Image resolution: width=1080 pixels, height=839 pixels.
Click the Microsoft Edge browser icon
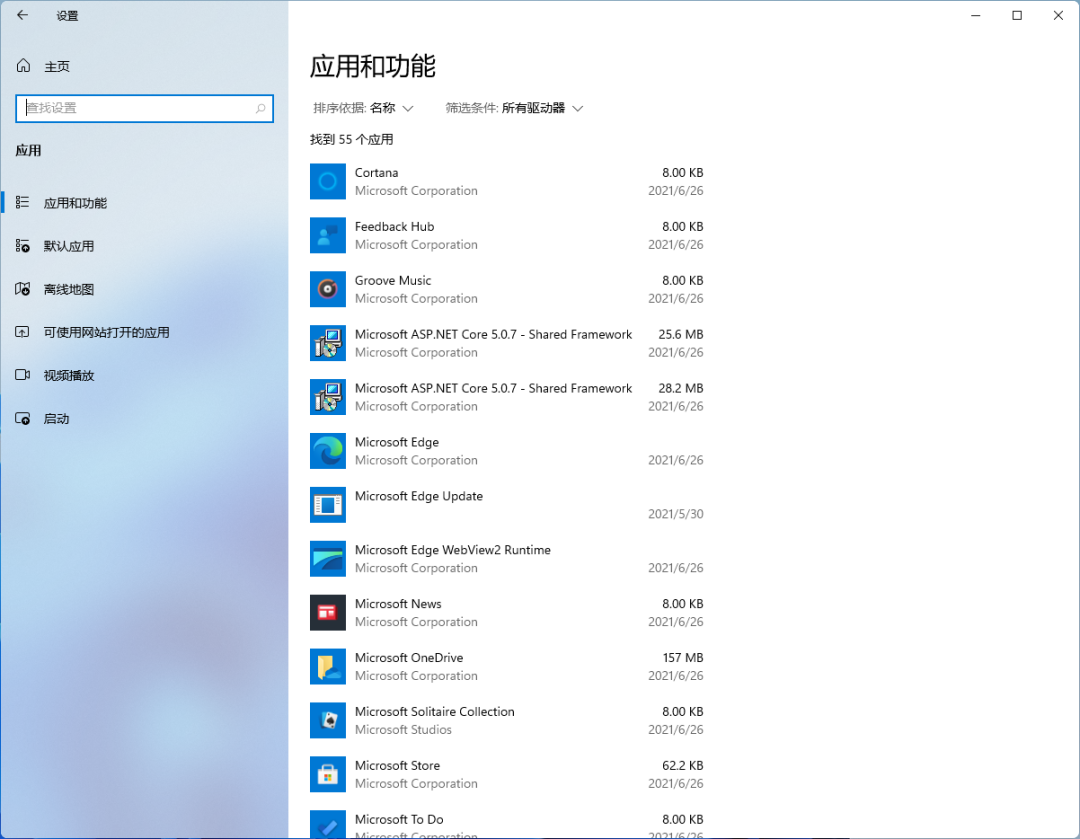327,451
